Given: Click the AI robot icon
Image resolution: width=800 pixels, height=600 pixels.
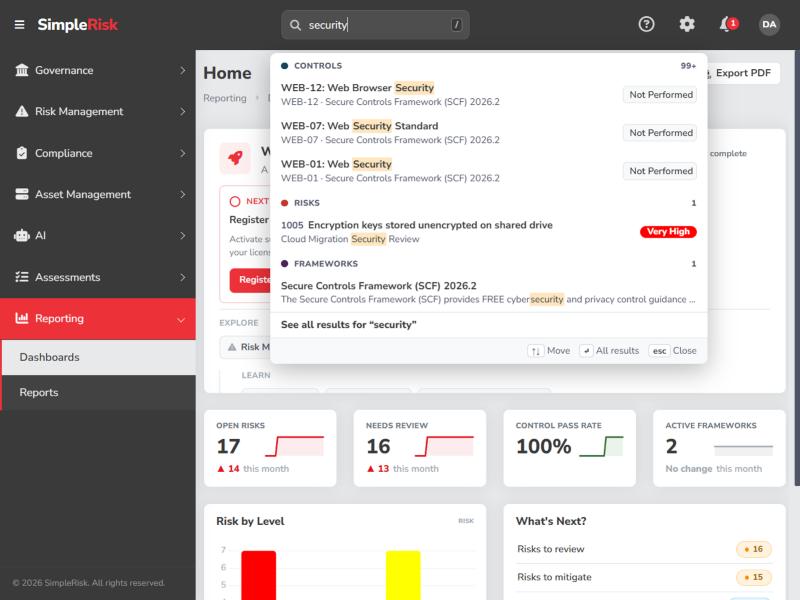Looking at the screenshot, I should click(x=22, y=236).
